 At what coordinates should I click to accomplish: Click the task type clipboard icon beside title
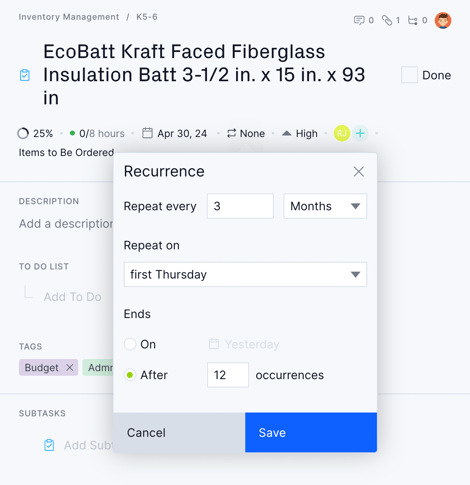tap(25, 75)
